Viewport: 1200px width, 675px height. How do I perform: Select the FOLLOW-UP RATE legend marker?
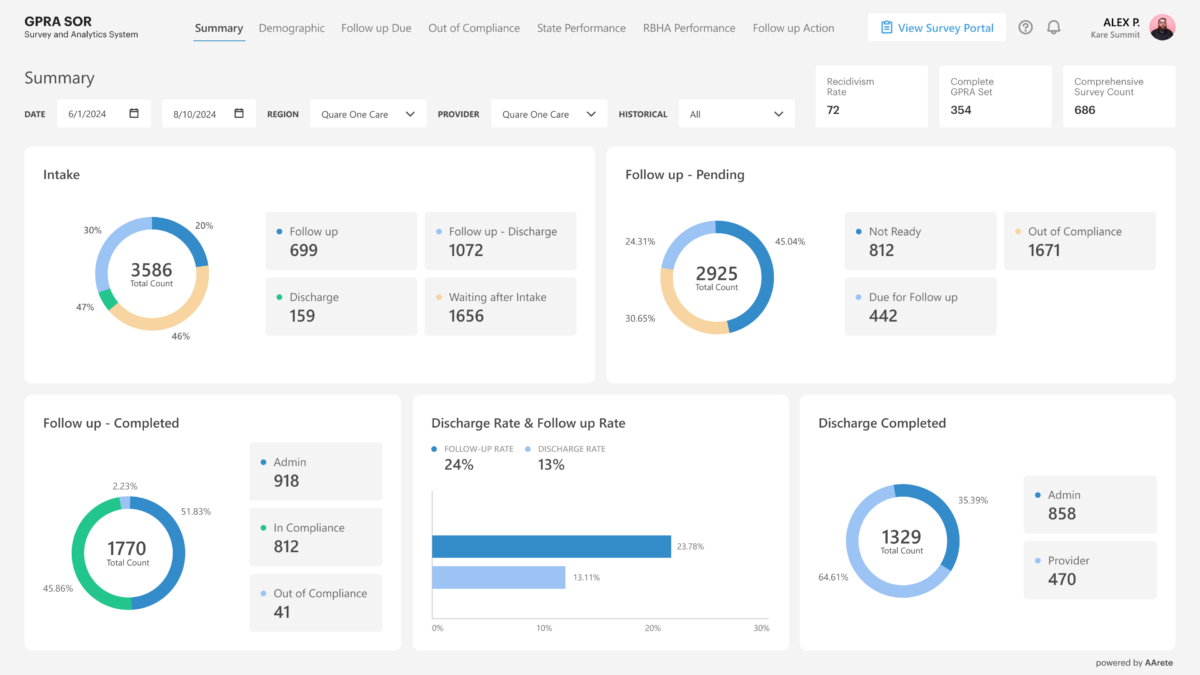click(x=435, y=449)
